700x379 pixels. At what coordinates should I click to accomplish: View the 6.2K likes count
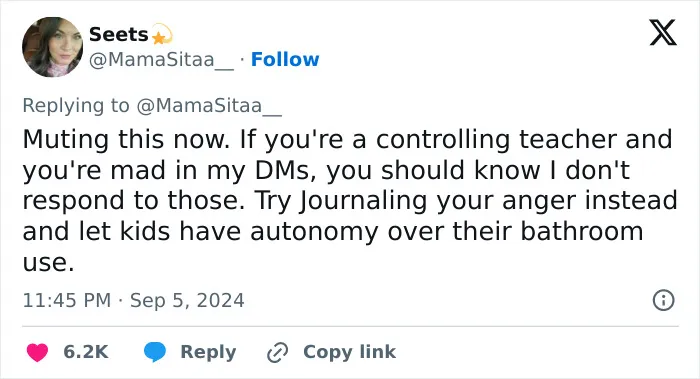pos(86,352)
